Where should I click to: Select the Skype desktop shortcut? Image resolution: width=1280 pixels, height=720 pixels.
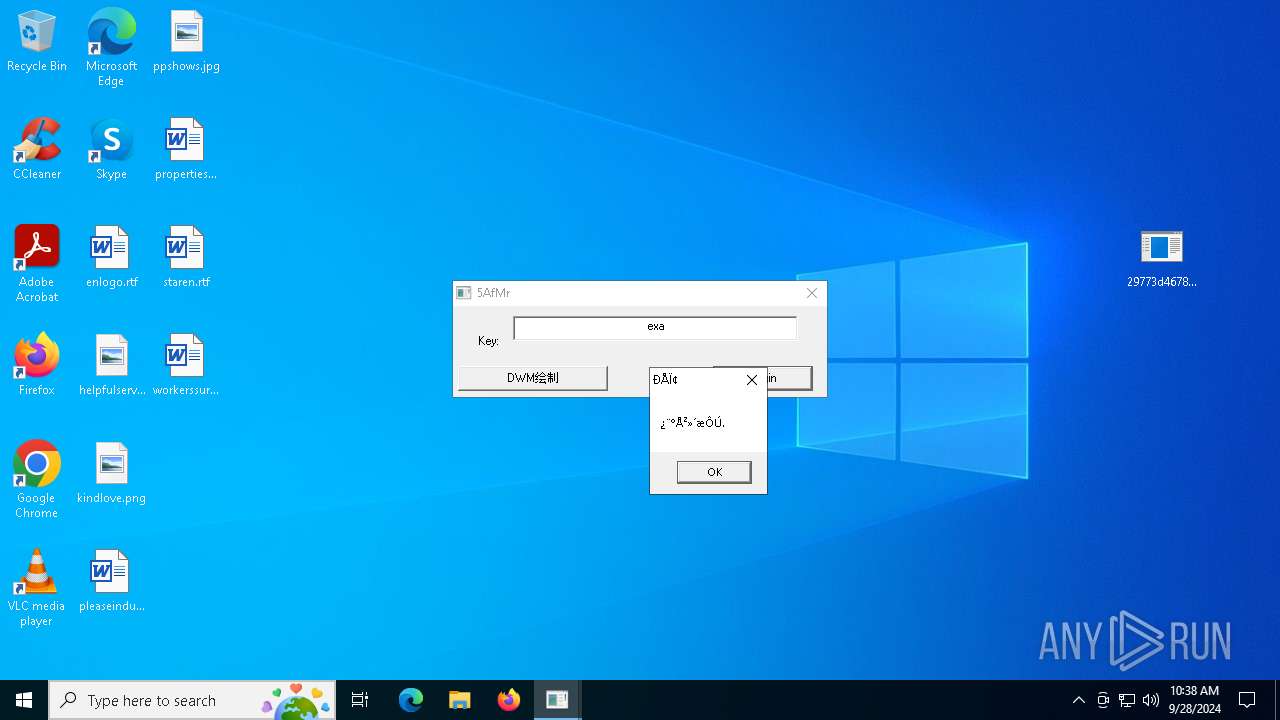(x=111, y=150)
